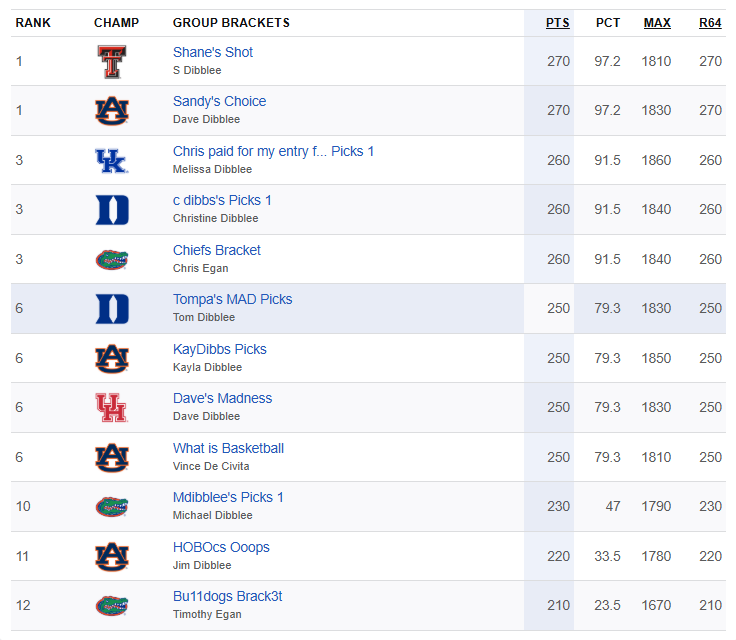Click Auburn logo beside HOBOcs Ooops
Screen dimensions: 736x640
click(x=112, y=557)
